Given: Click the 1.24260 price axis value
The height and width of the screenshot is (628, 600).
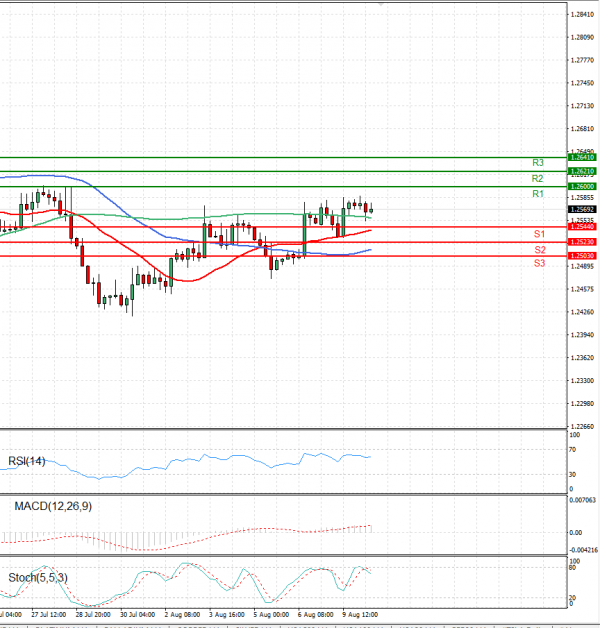Looking at the screenshot, I should coord(582,312).
